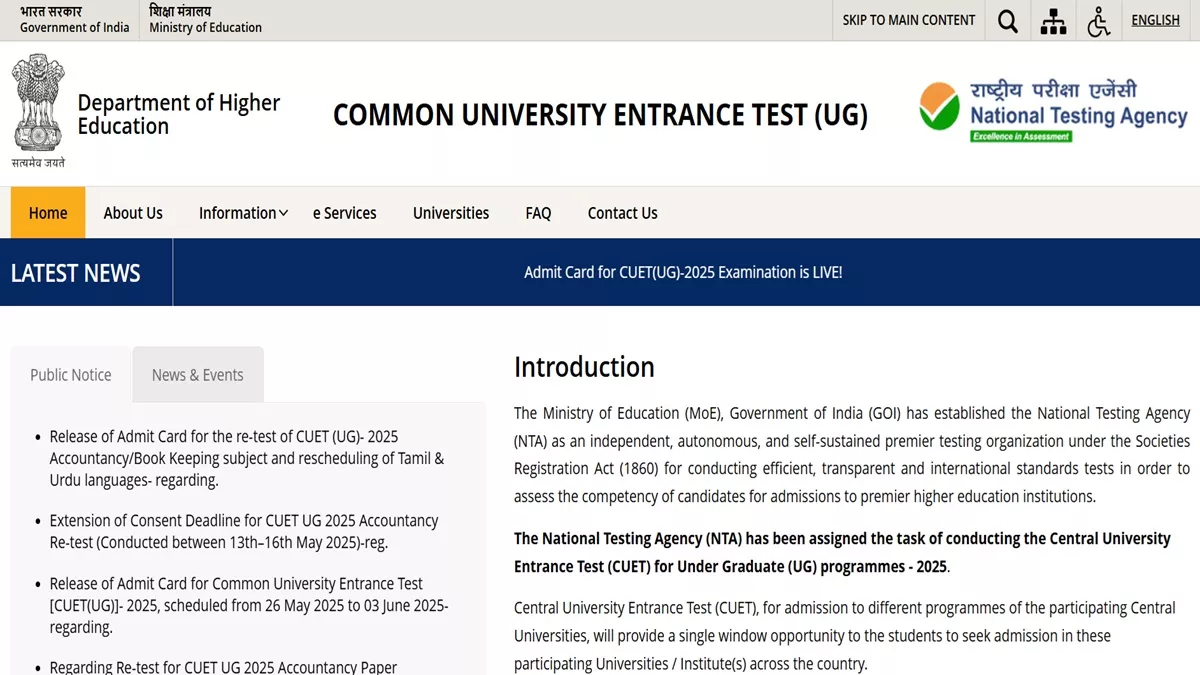Click the search magnifier icon

pos(1008,21)
